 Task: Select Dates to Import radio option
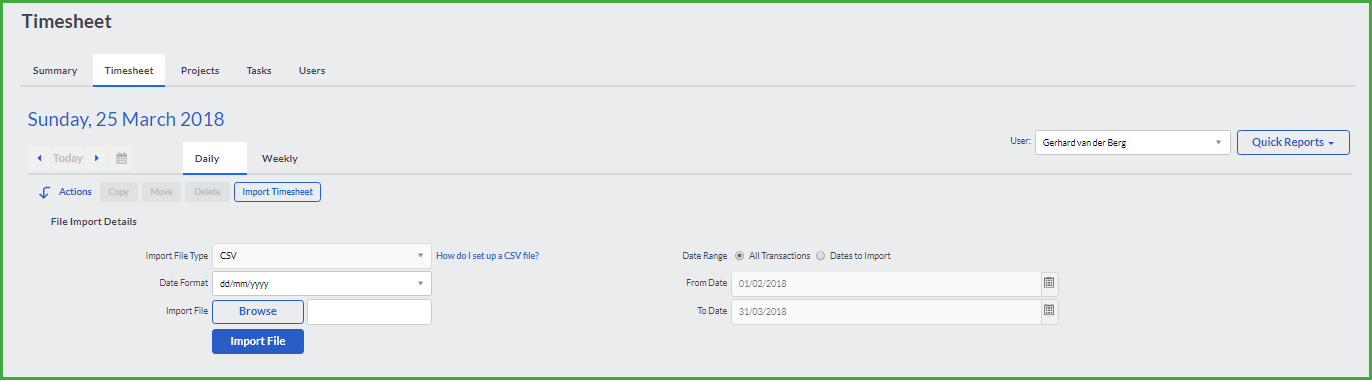(821, 256)
